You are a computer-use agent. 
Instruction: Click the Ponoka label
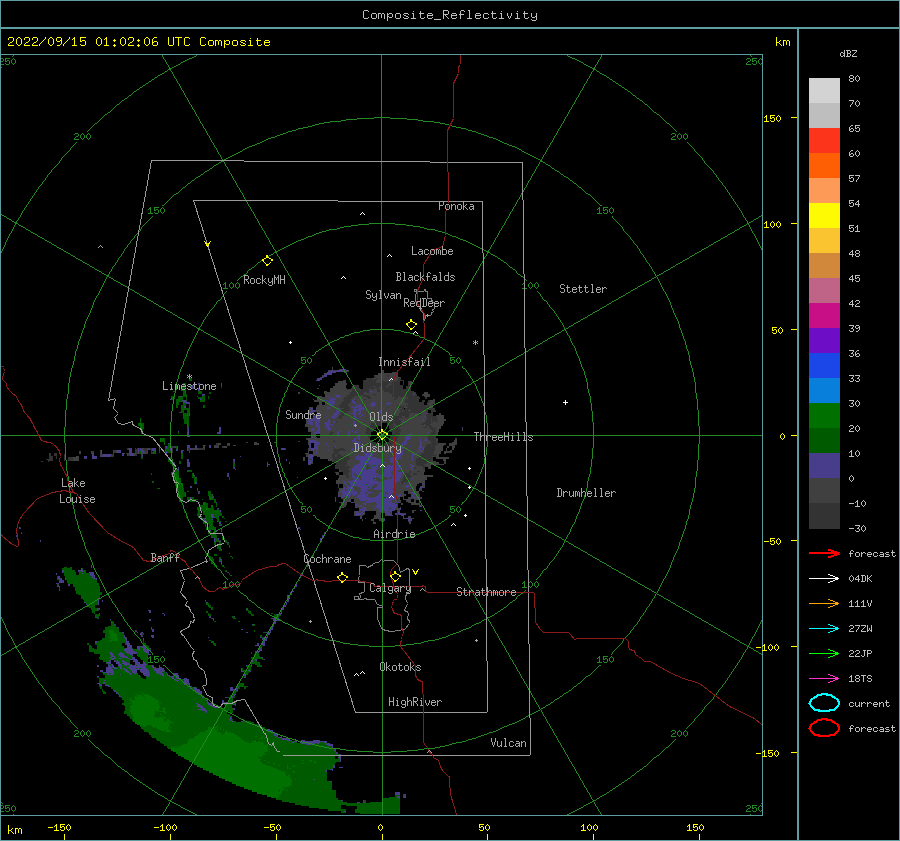point(456,206)
